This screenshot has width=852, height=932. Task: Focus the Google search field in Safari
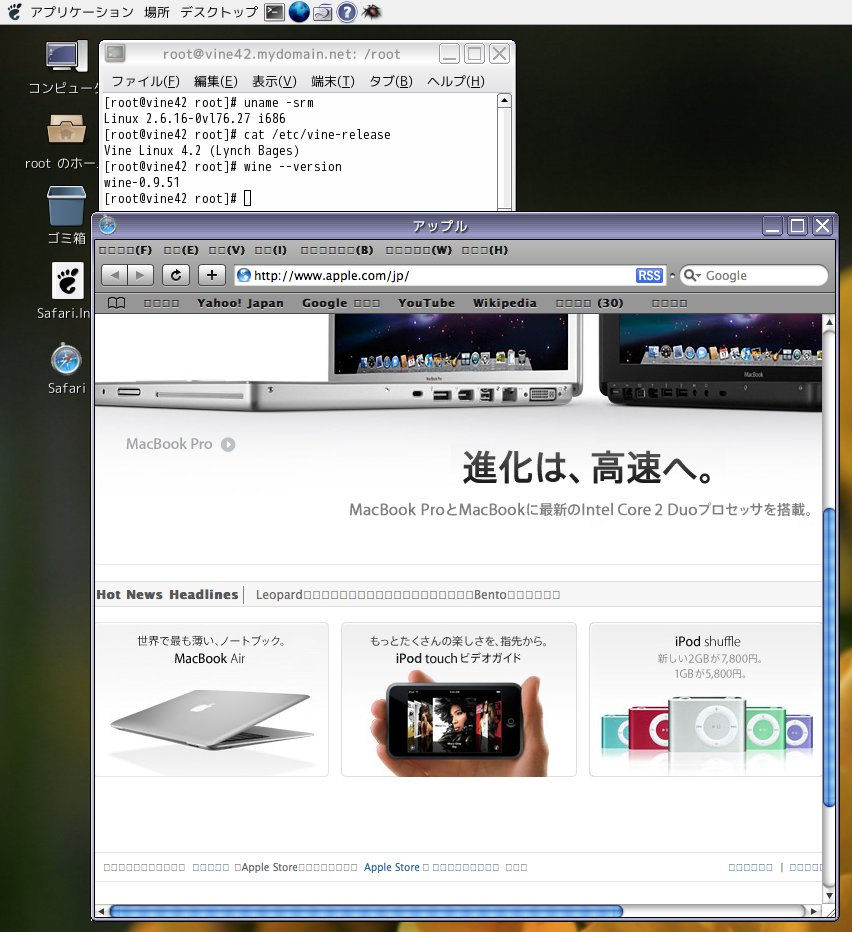[753, 275]
